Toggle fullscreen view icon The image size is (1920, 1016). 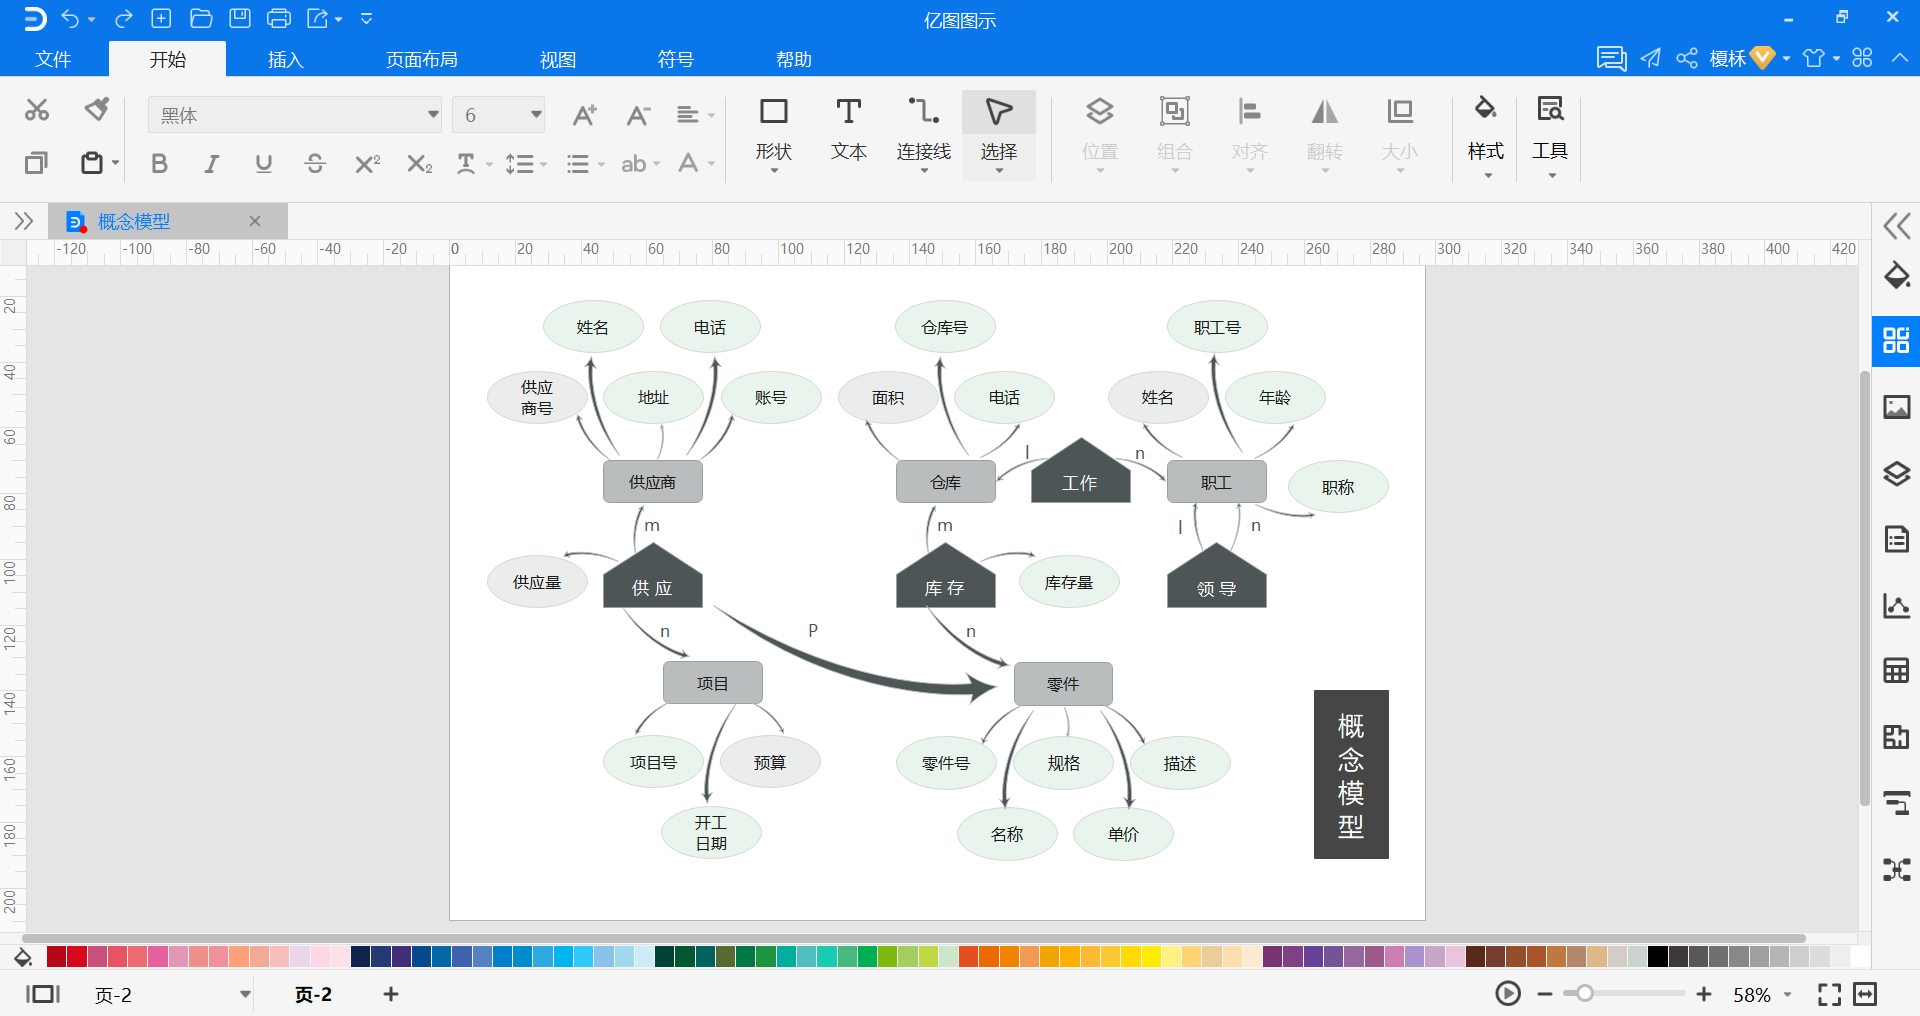pyautogui.click(x=1830, y=994)
